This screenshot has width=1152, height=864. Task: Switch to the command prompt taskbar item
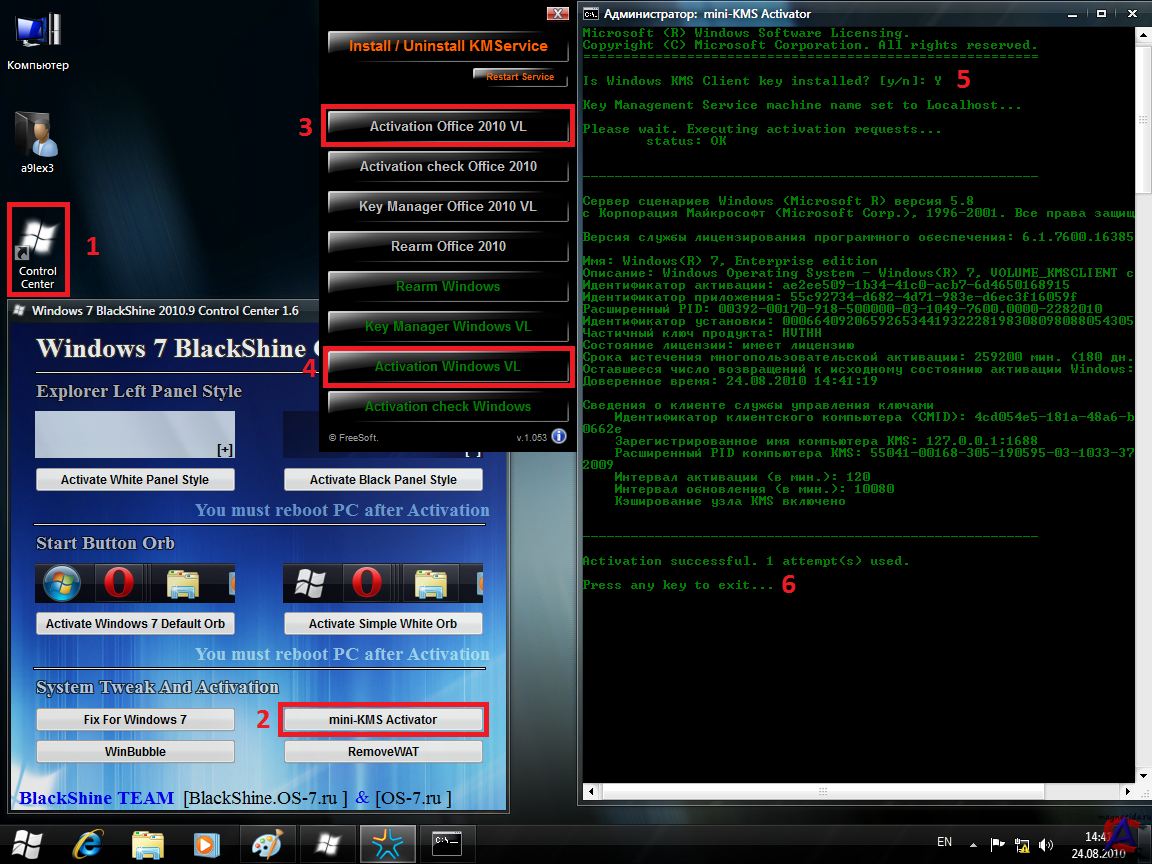[446, 843]
